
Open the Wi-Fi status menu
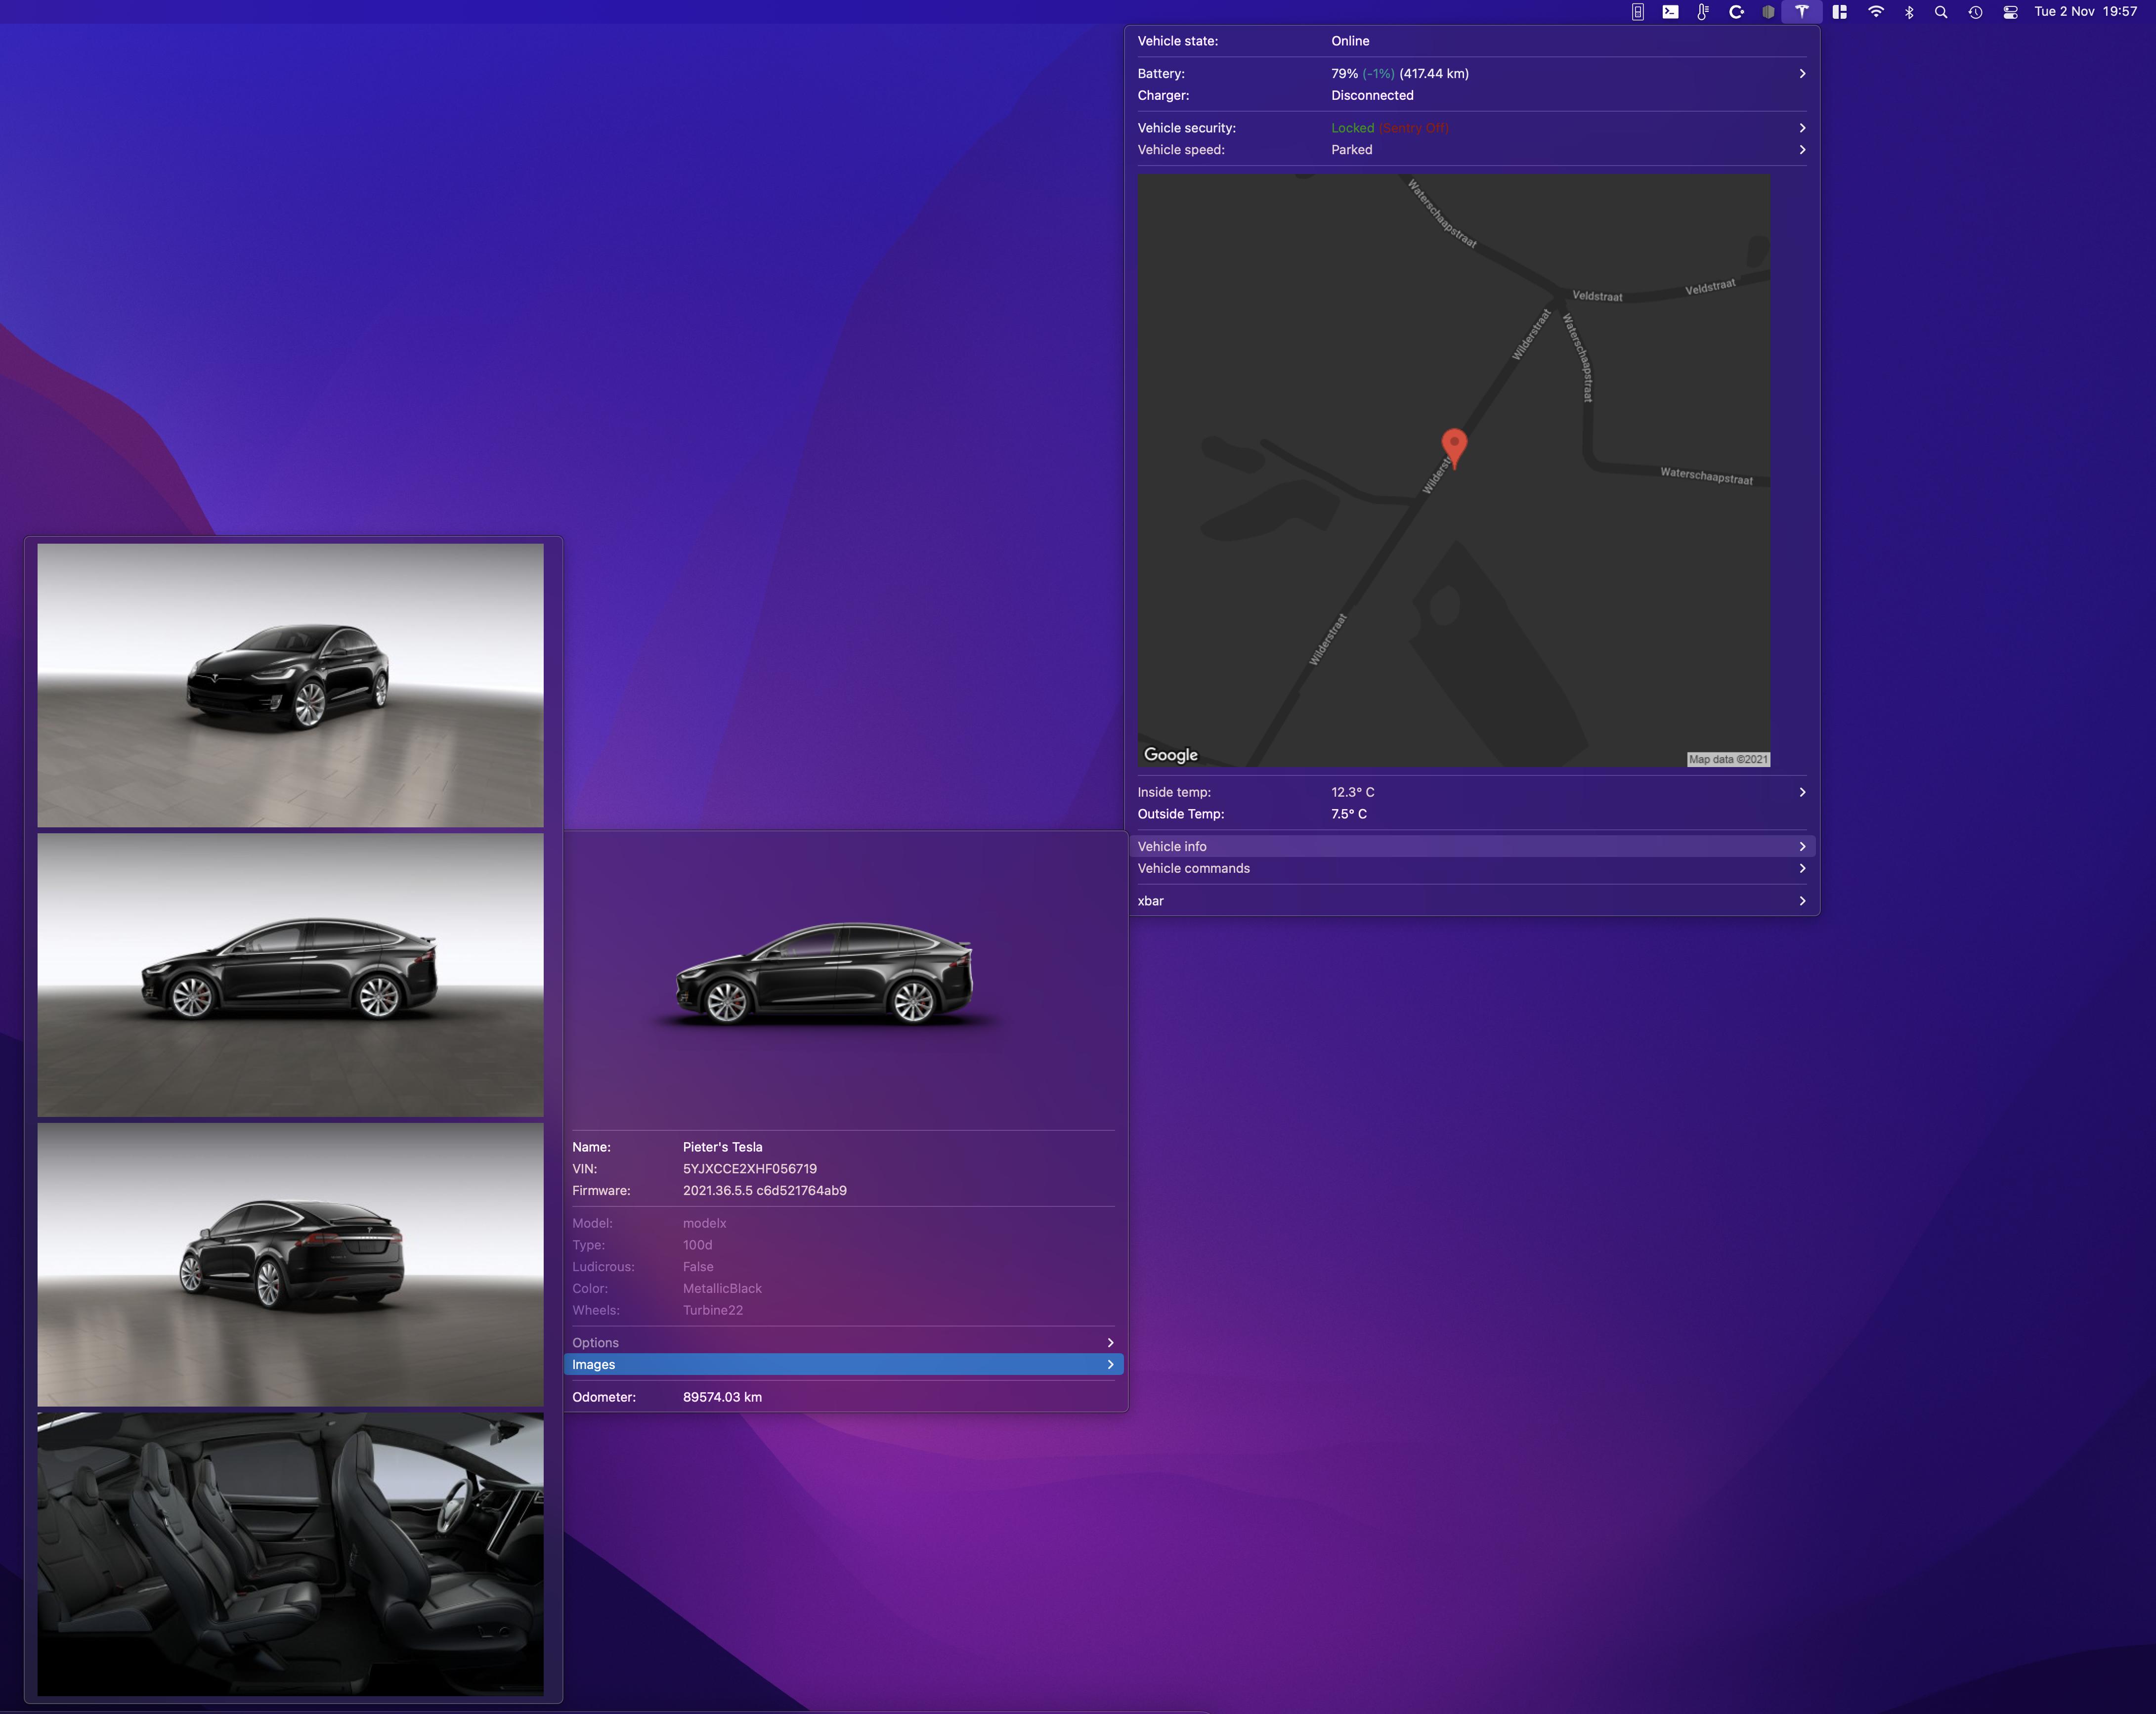[x=1876, y=12]
